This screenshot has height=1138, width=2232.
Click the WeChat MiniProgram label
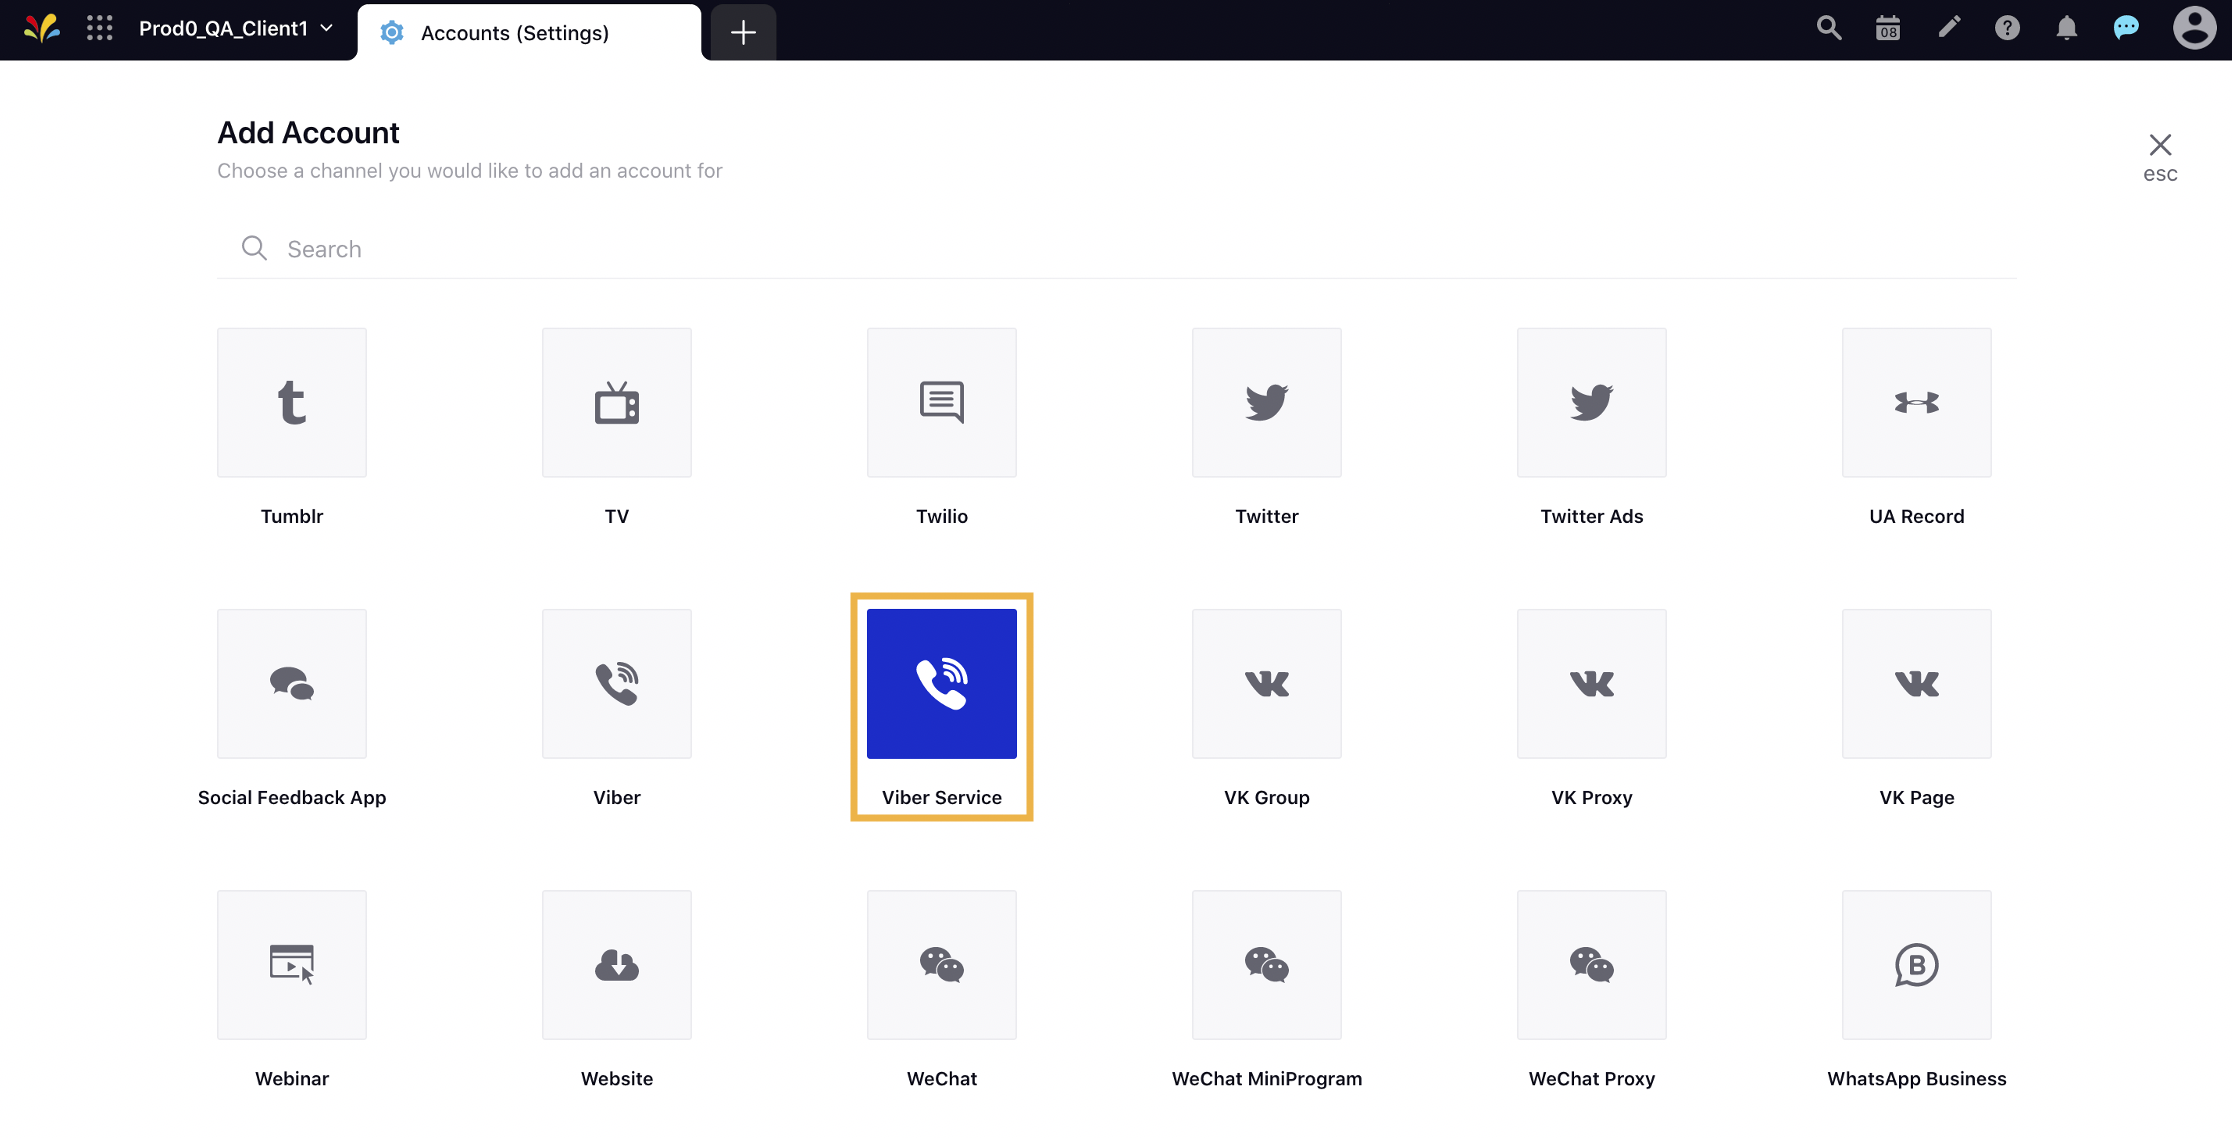[1267, 1078]
